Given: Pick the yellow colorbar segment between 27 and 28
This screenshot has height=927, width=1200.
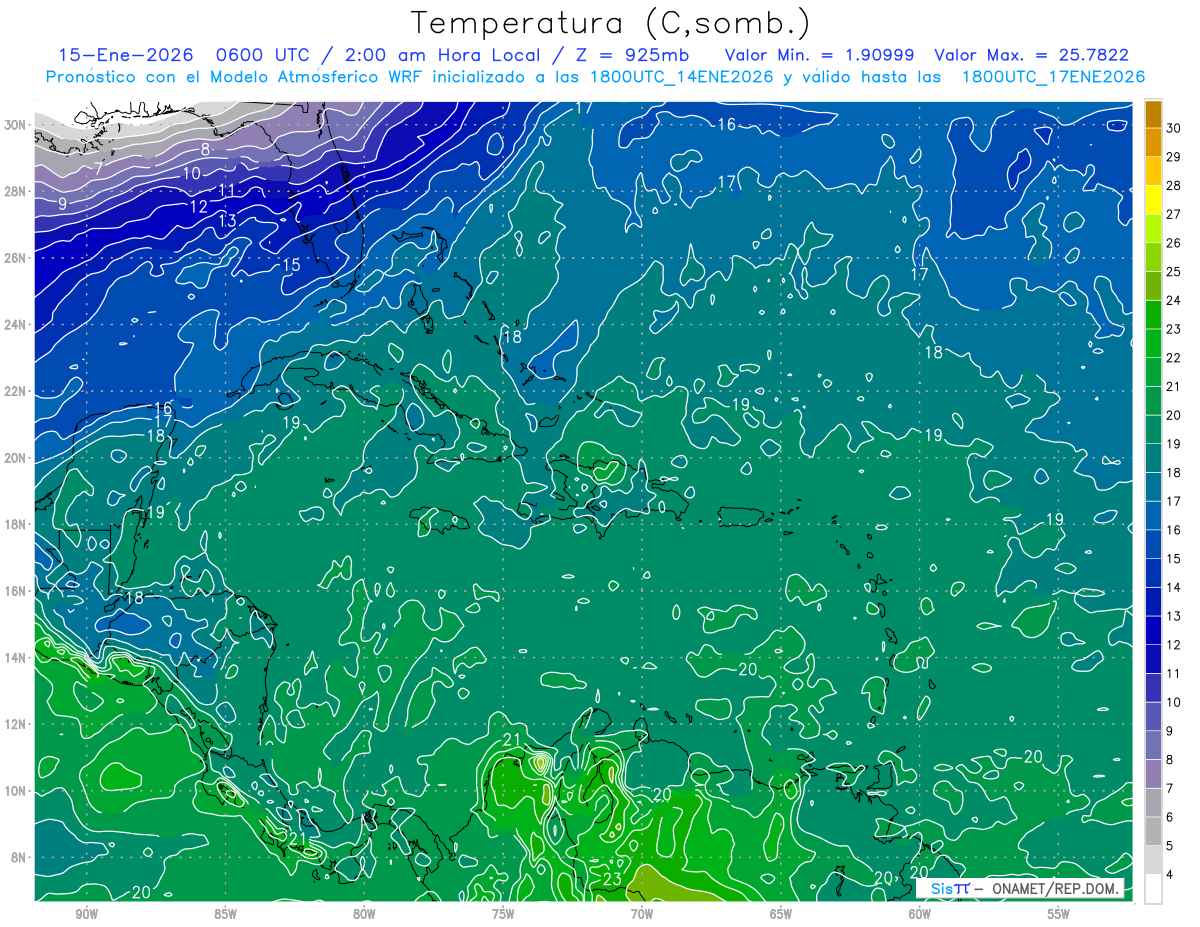Looking at the screenshot, I should tap(1153, 200).
